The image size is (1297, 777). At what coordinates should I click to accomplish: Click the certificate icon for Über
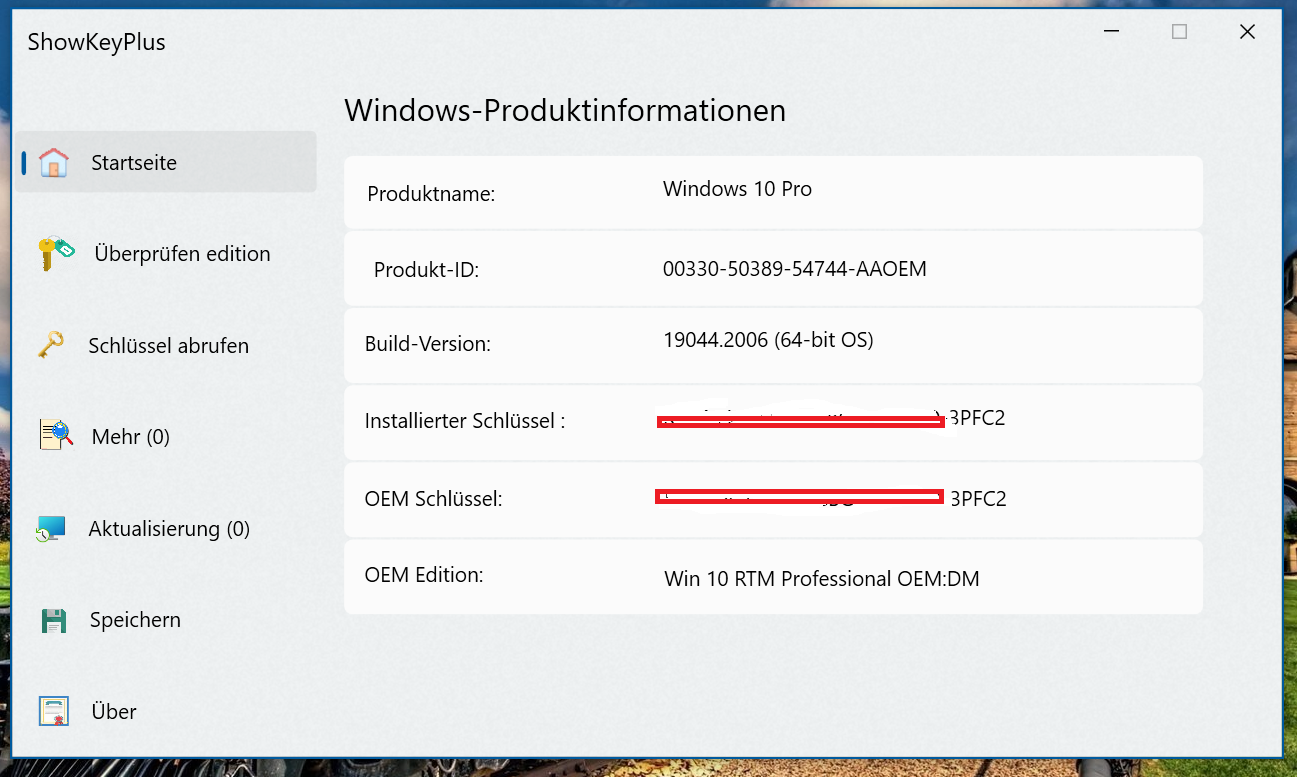pos(54,711)
